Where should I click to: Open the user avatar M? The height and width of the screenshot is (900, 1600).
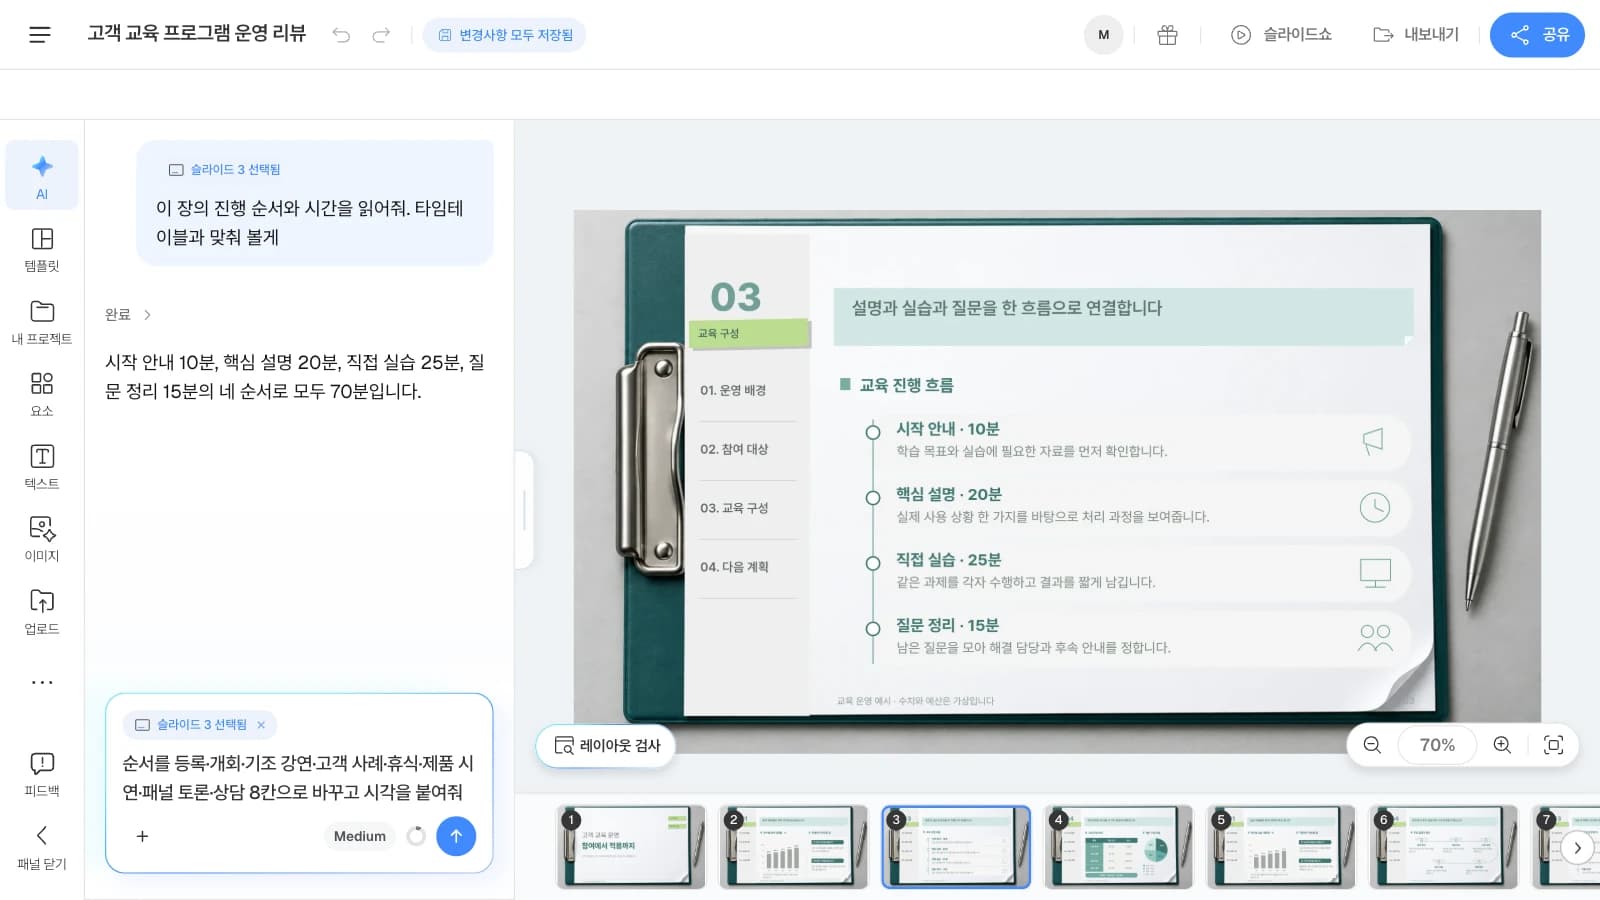tap(1103, 35)
